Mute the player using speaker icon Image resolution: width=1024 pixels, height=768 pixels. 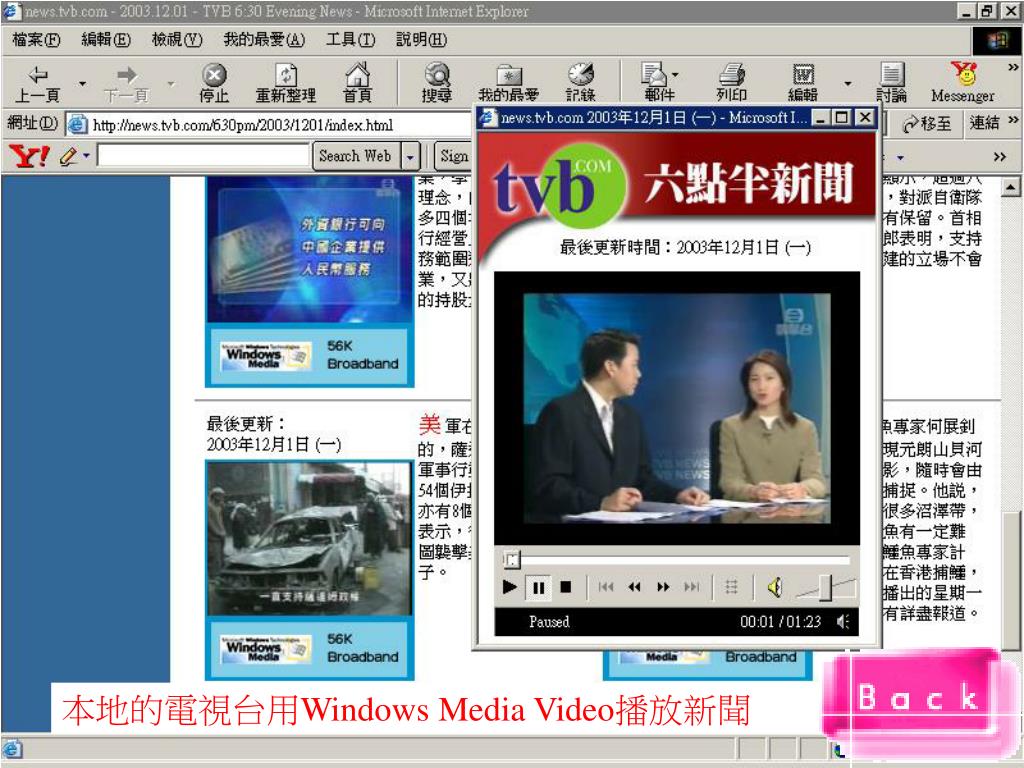[775, 587]
